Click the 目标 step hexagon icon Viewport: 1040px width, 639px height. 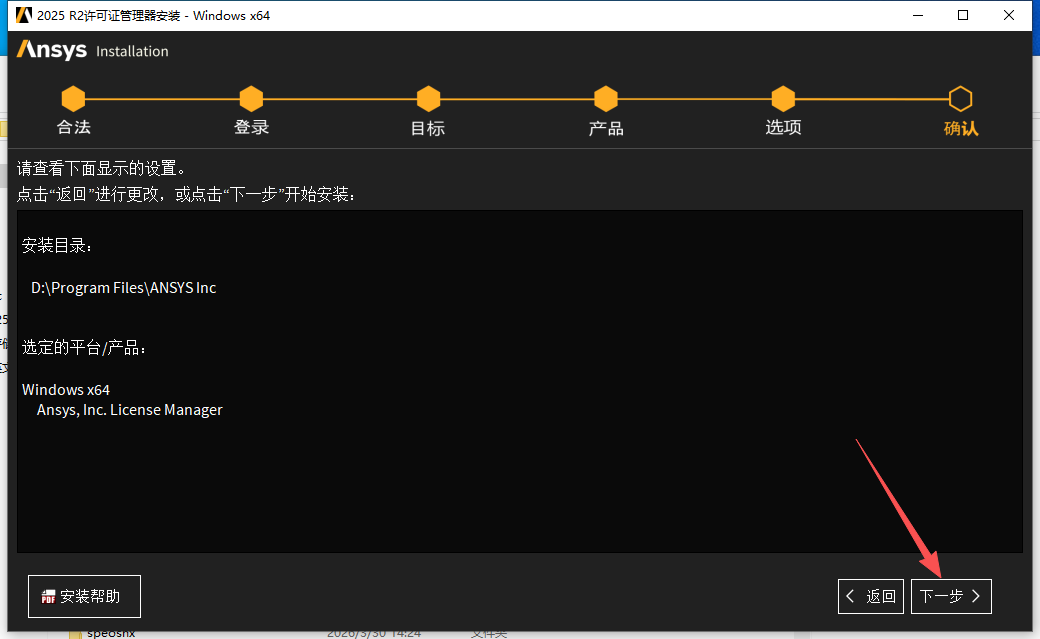click(x=427, y=99)
